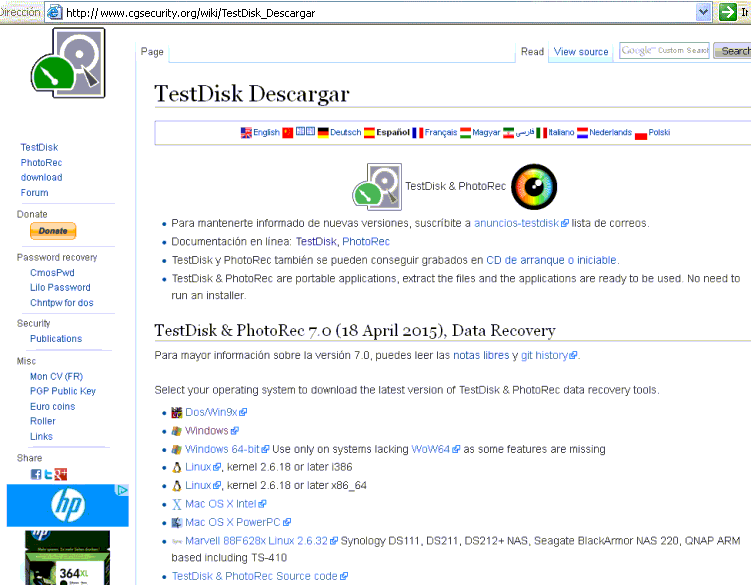The height and width of the screenshot is (585, 751).
Task: Open the View source tab
Action: 581,52
